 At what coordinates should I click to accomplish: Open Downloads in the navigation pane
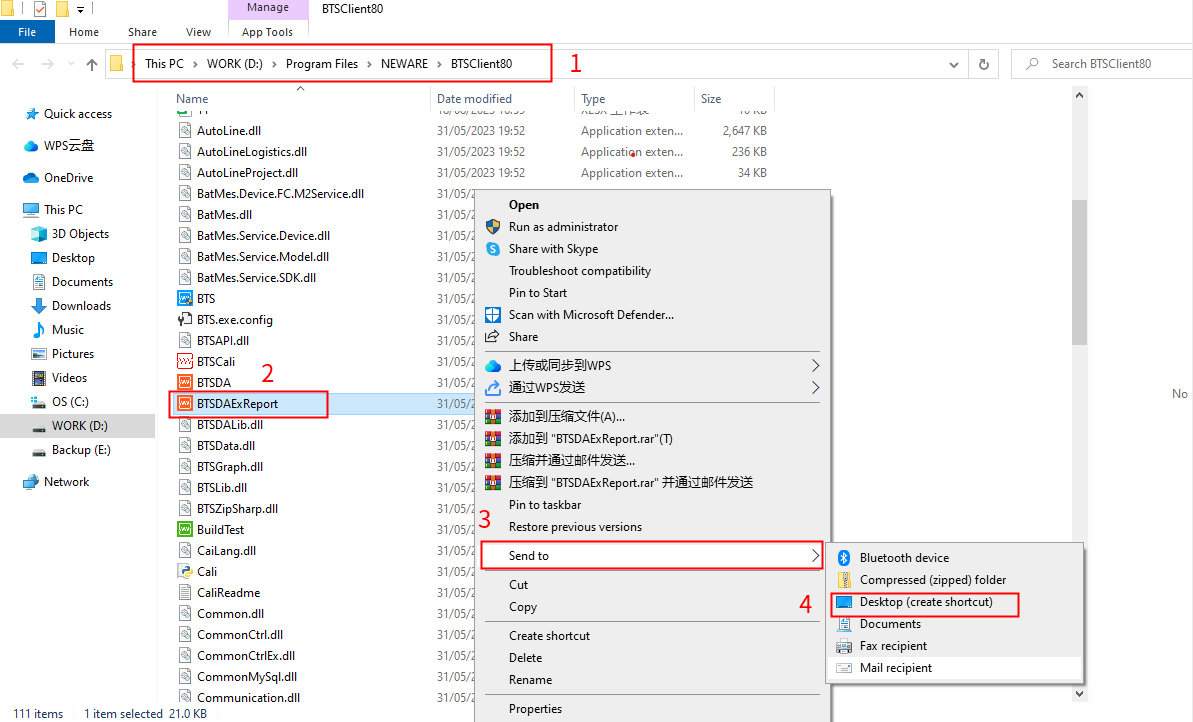(x=81, y=306)
